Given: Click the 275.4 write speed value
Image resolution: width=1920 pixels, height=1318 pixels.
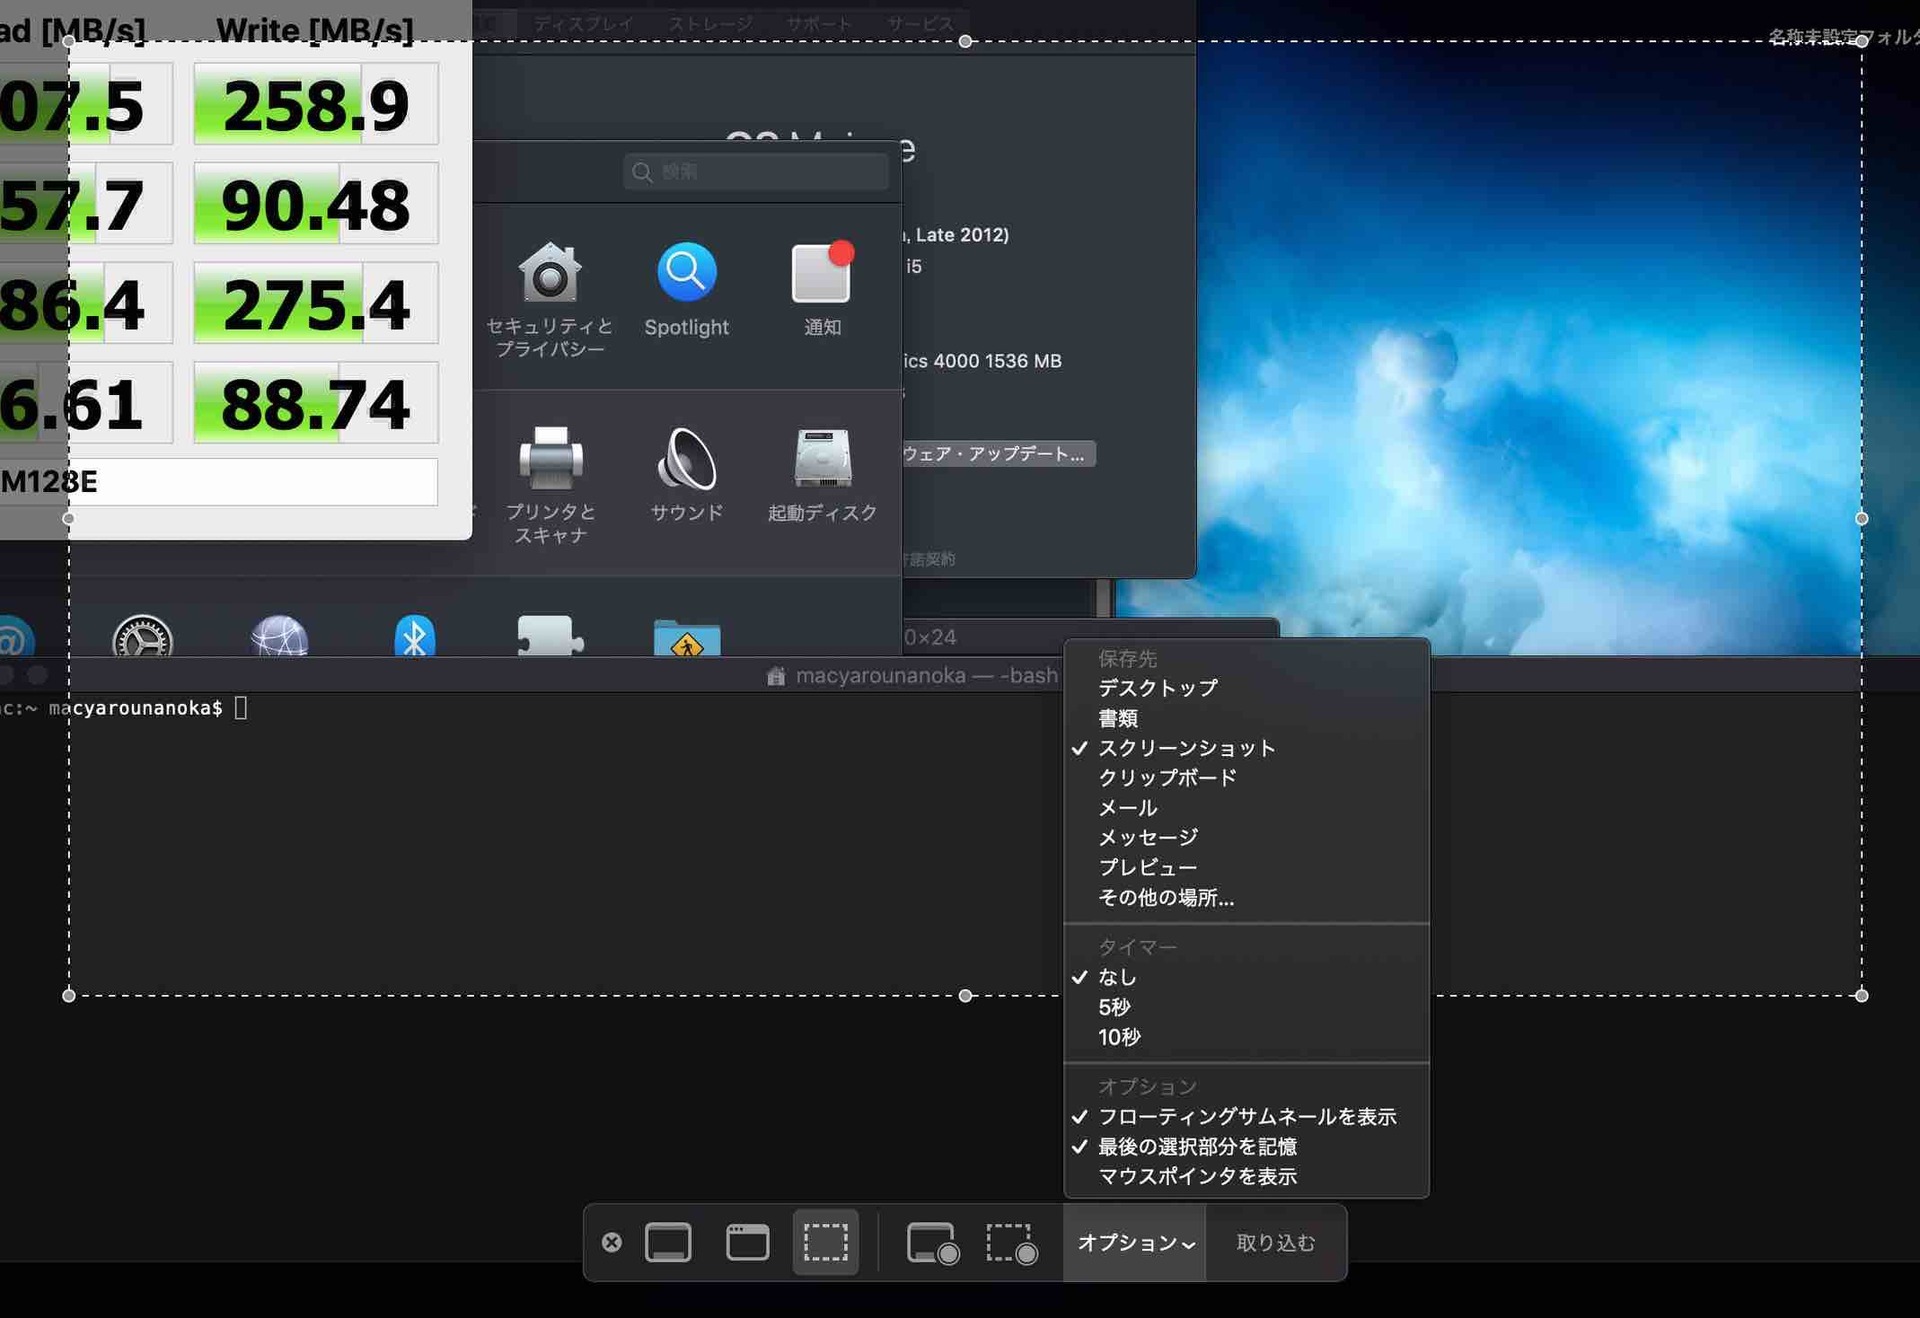Looking at the screenshot, I should pos(316,303).
